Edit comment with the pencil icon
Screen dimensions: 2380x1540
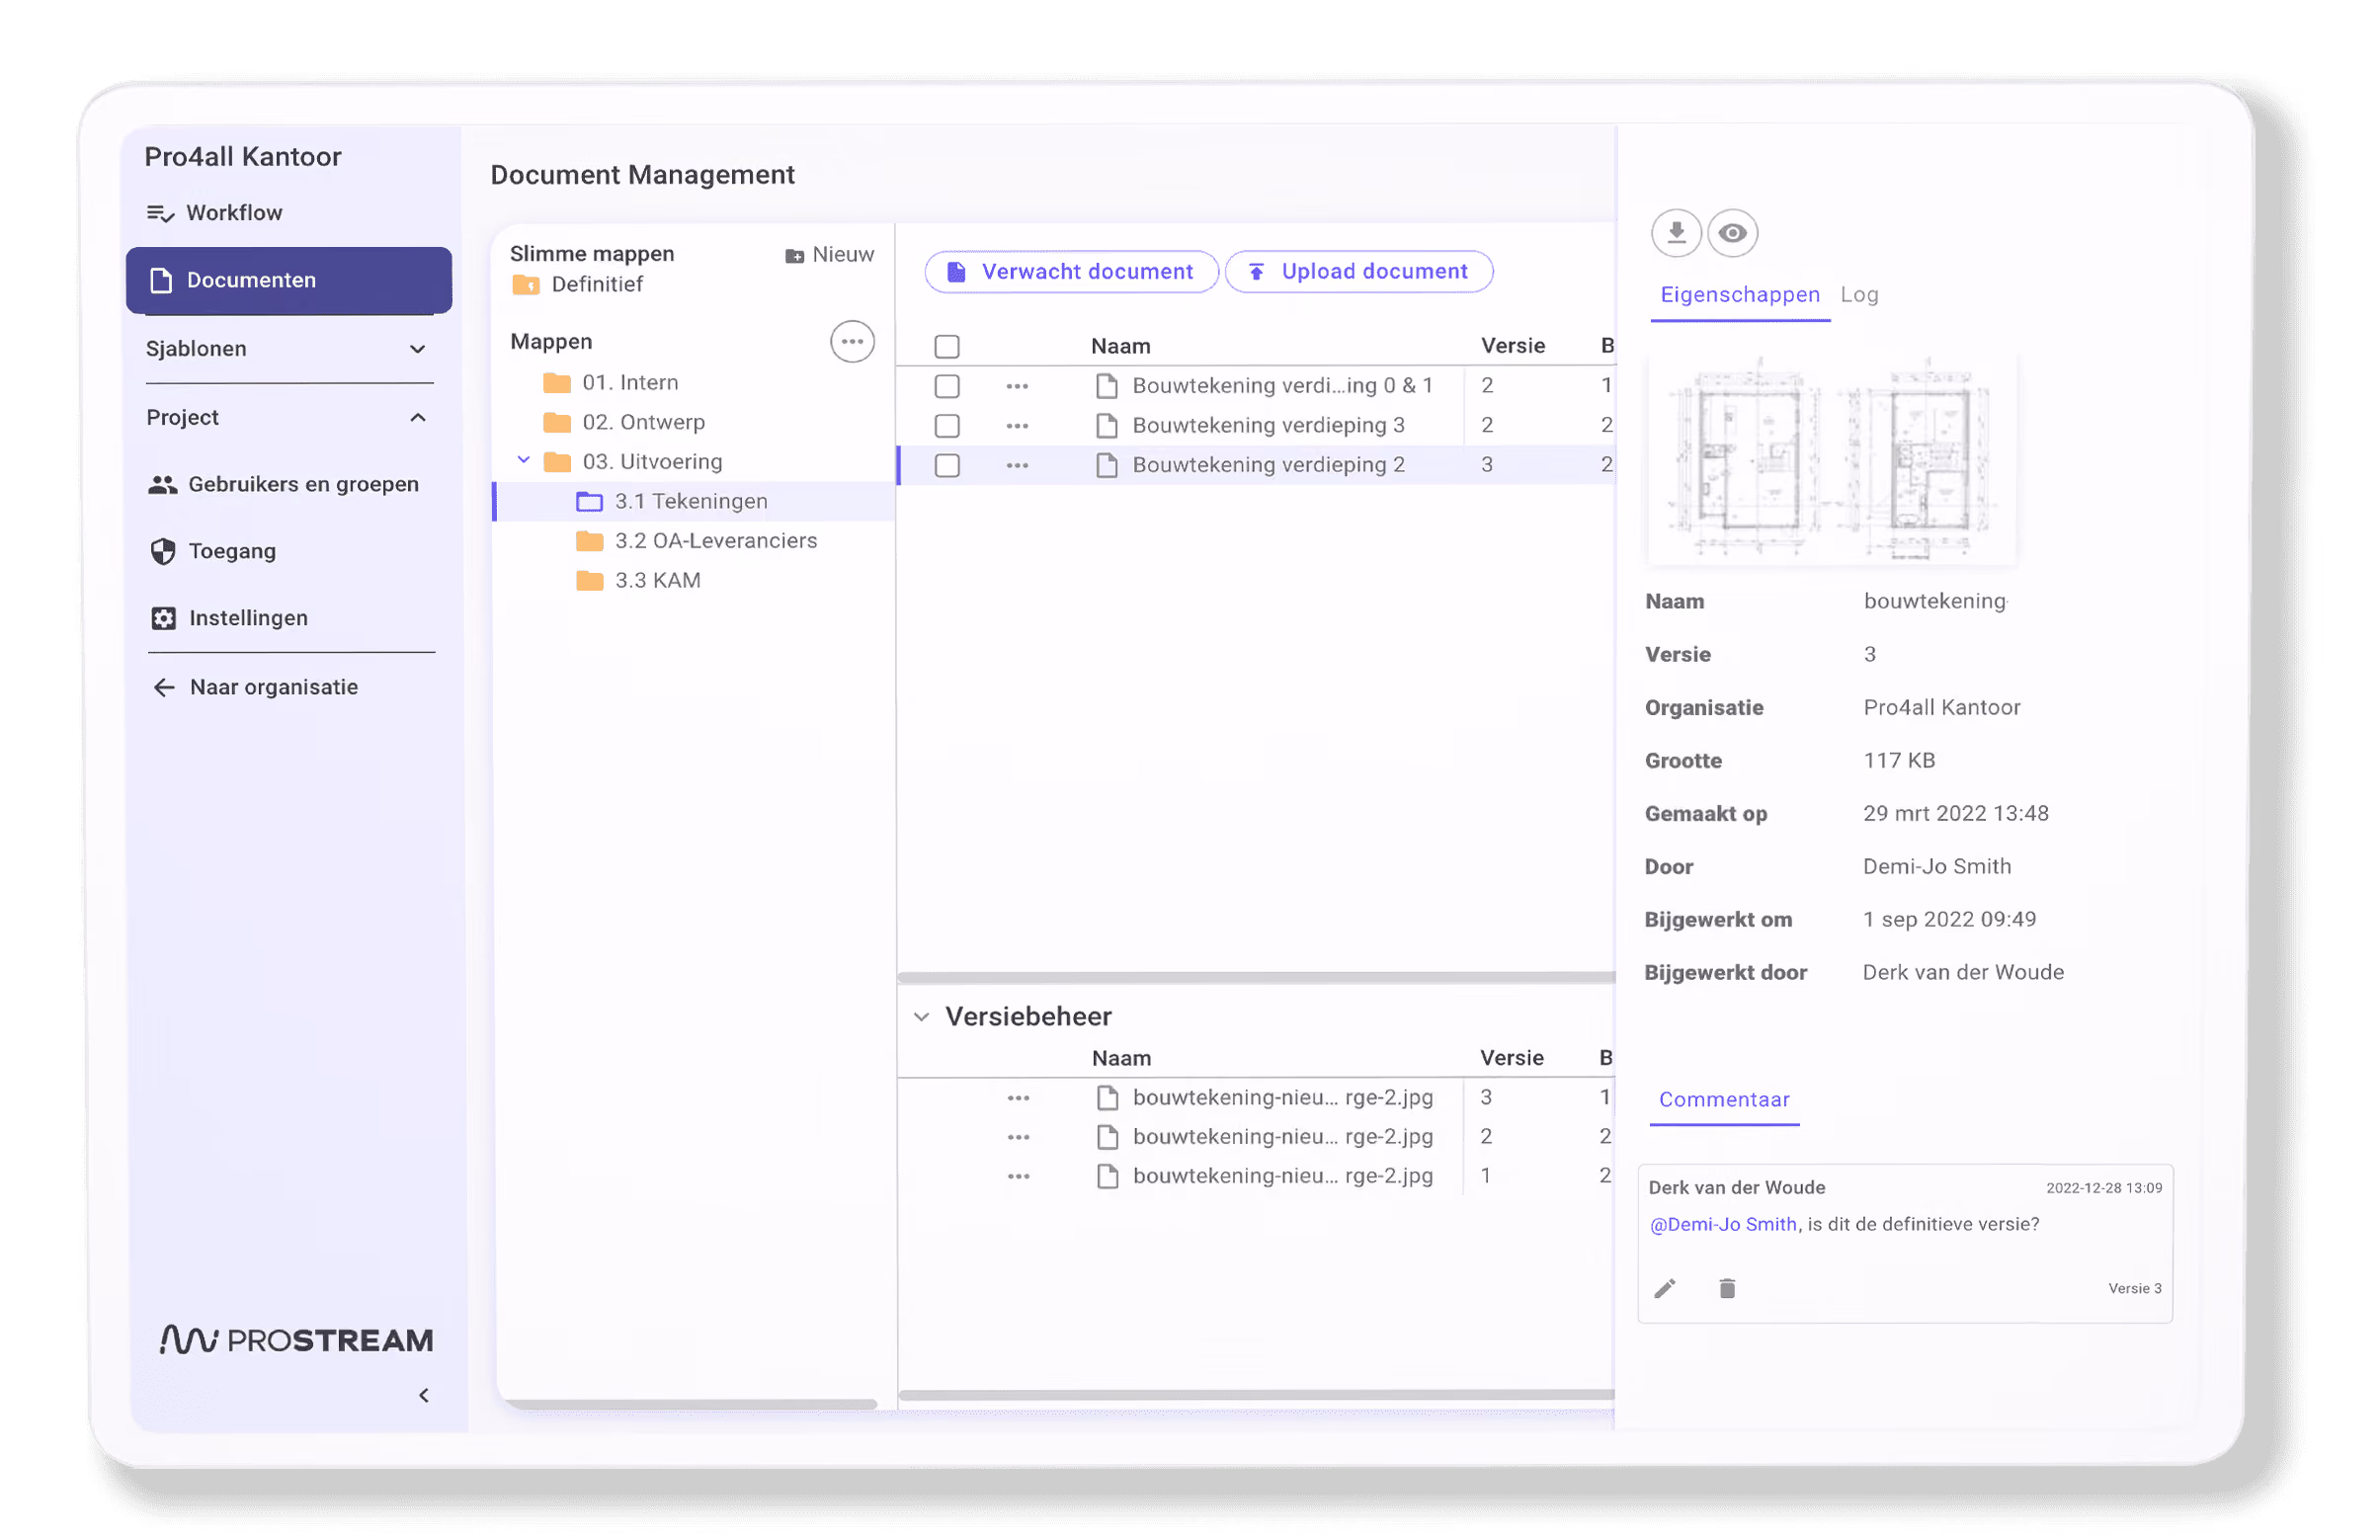coord(1665,1289)
